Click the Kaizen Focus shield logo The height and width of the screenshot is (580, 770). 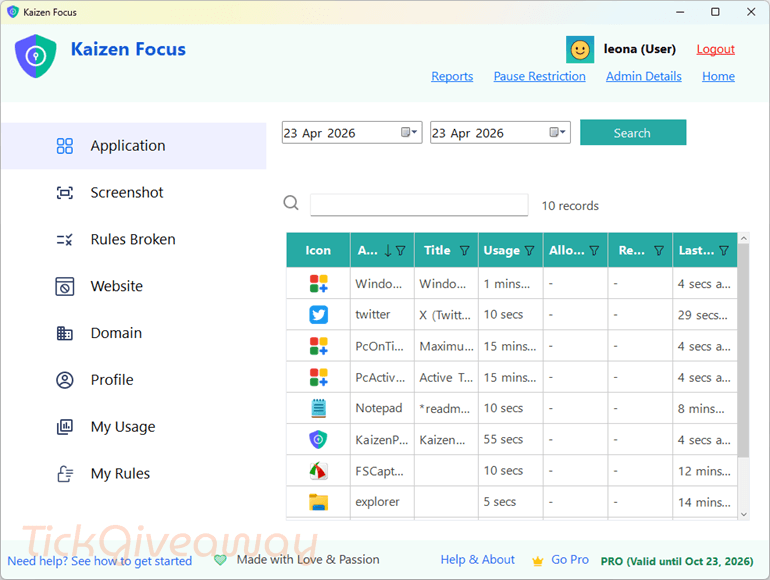pos(35,56)
